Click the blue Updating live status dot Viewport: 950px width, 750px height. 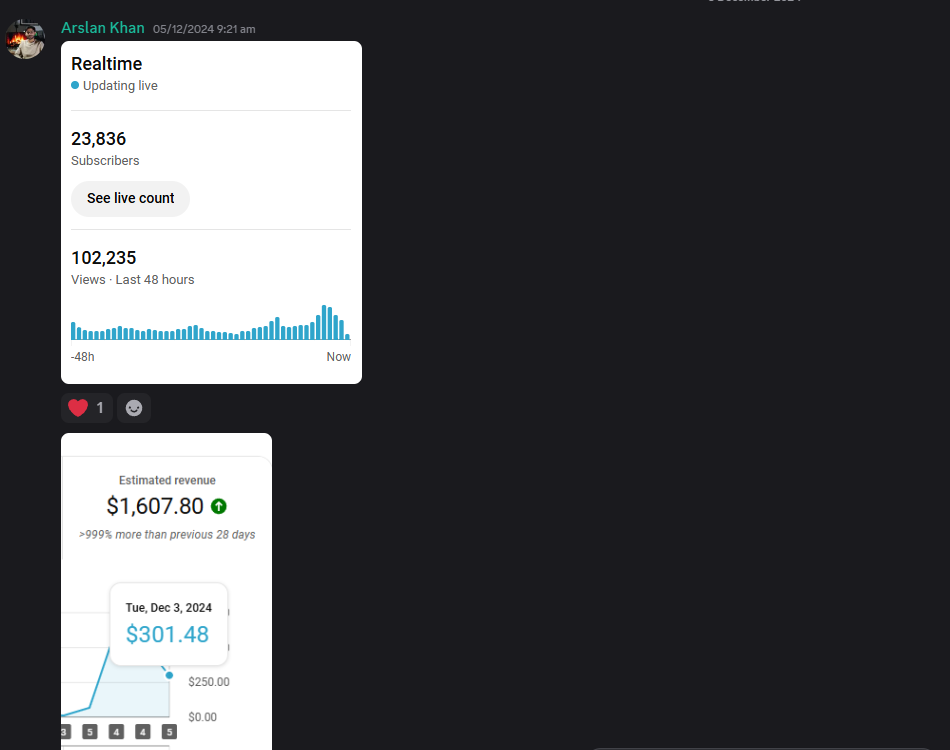[75, 85]
